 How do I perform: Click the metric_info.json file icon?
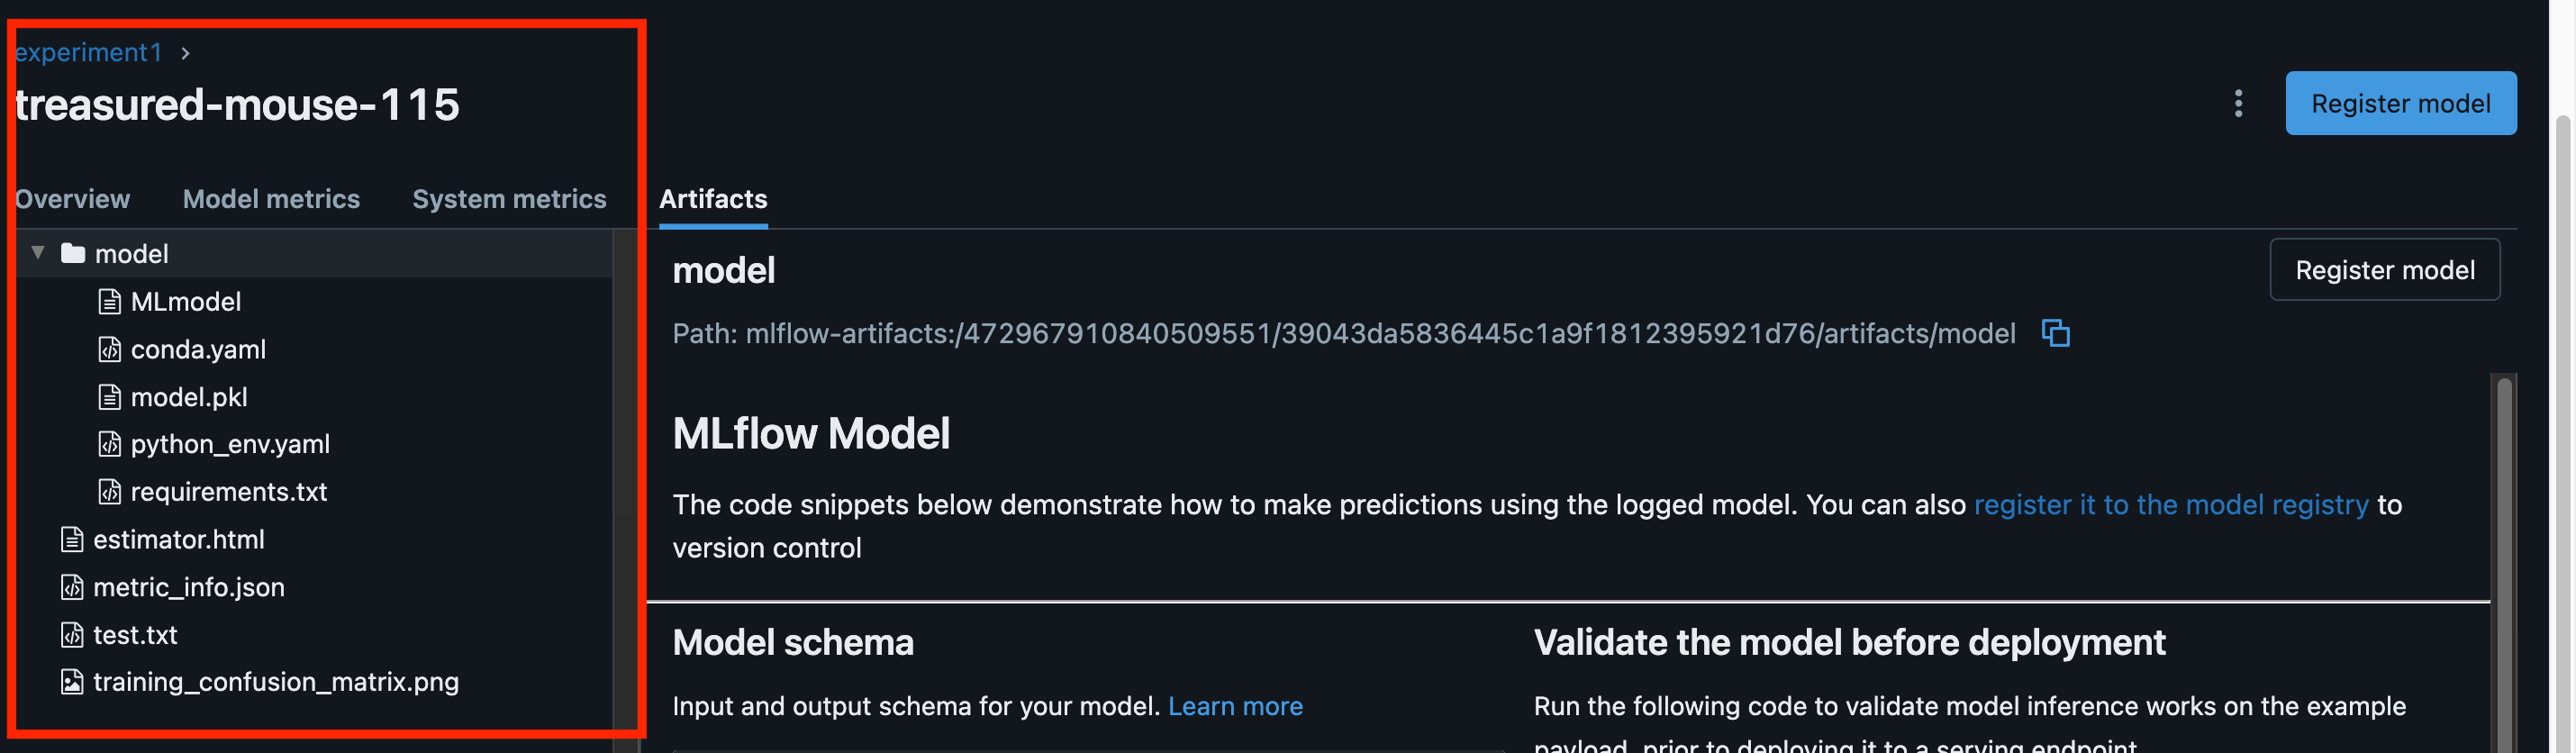[72, 587]
